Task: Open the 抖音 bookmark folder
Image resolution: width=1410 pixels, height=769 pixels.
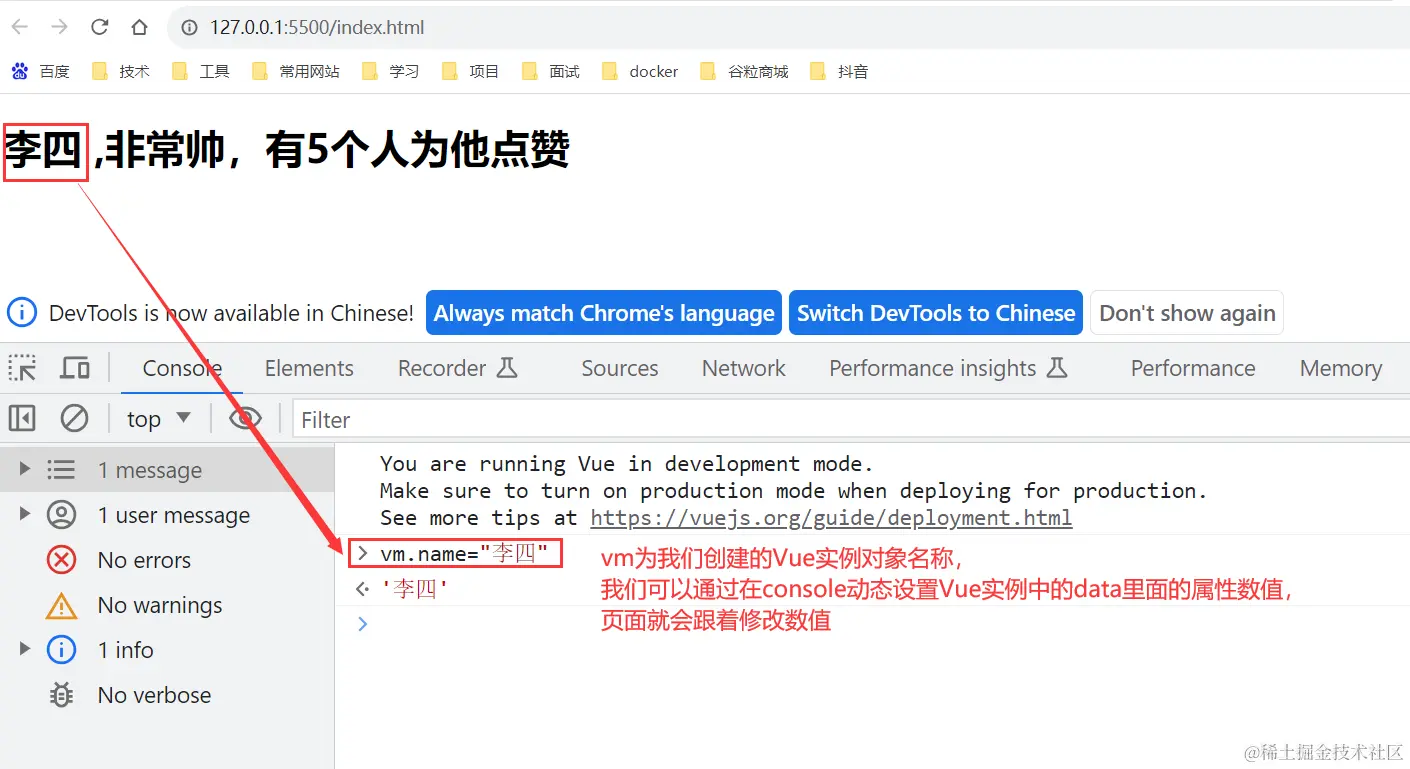Action: click(839, 71)
